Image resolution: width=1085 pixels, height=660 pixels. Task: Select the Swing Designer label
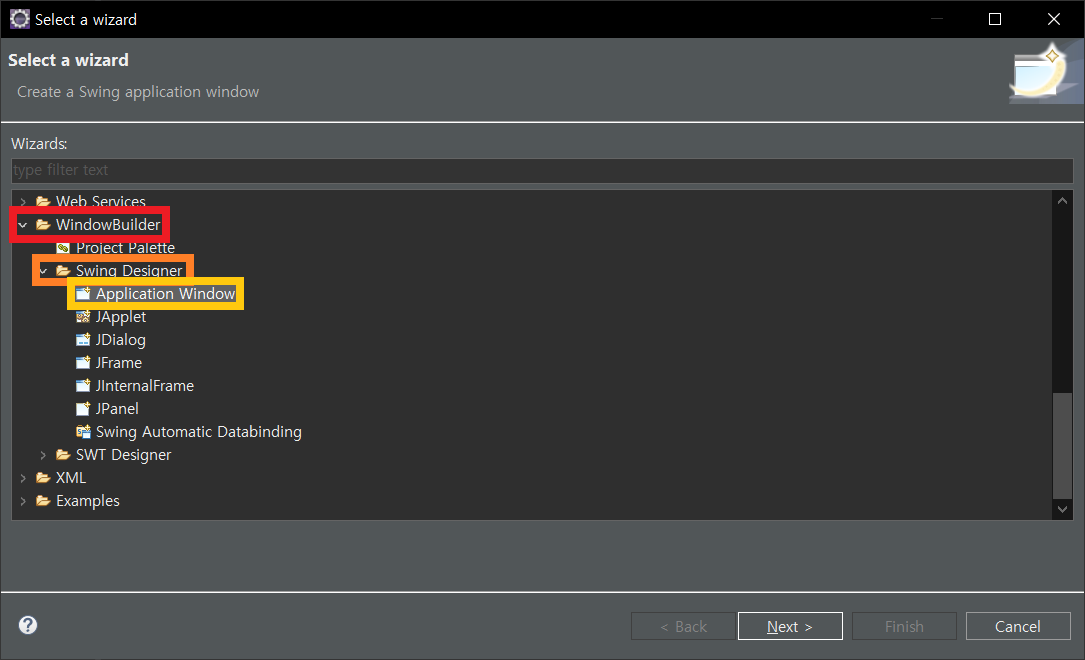(129, 271)
